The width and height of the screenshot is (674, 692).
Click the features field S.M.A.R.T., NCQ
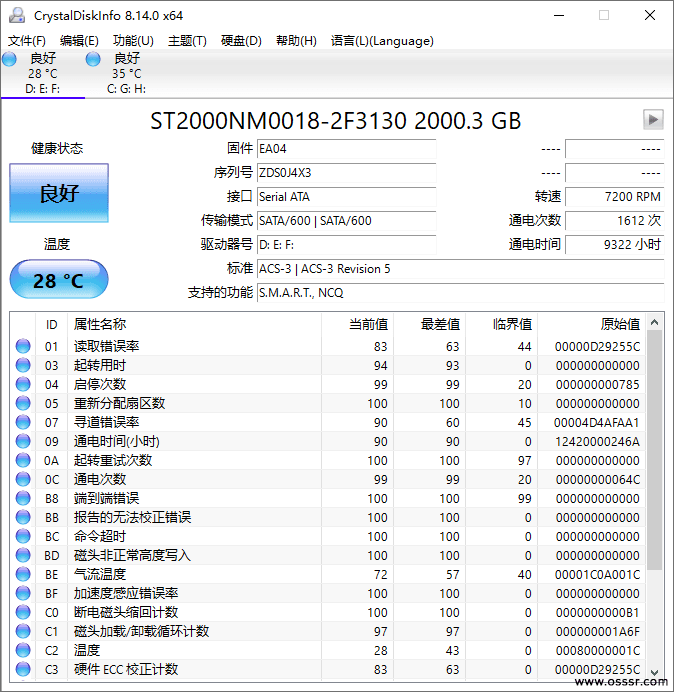(x=460, y=293)
